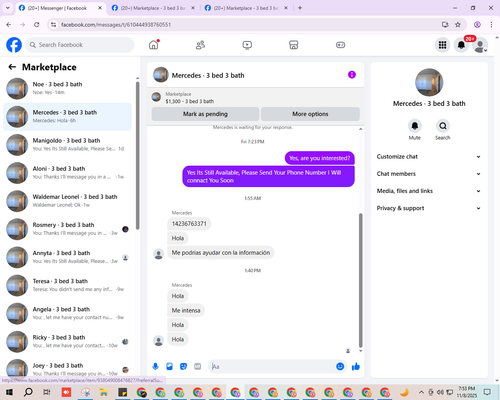Click the phone number message 14236763371
The image size is (500, 400).
(x=189, y=224)
